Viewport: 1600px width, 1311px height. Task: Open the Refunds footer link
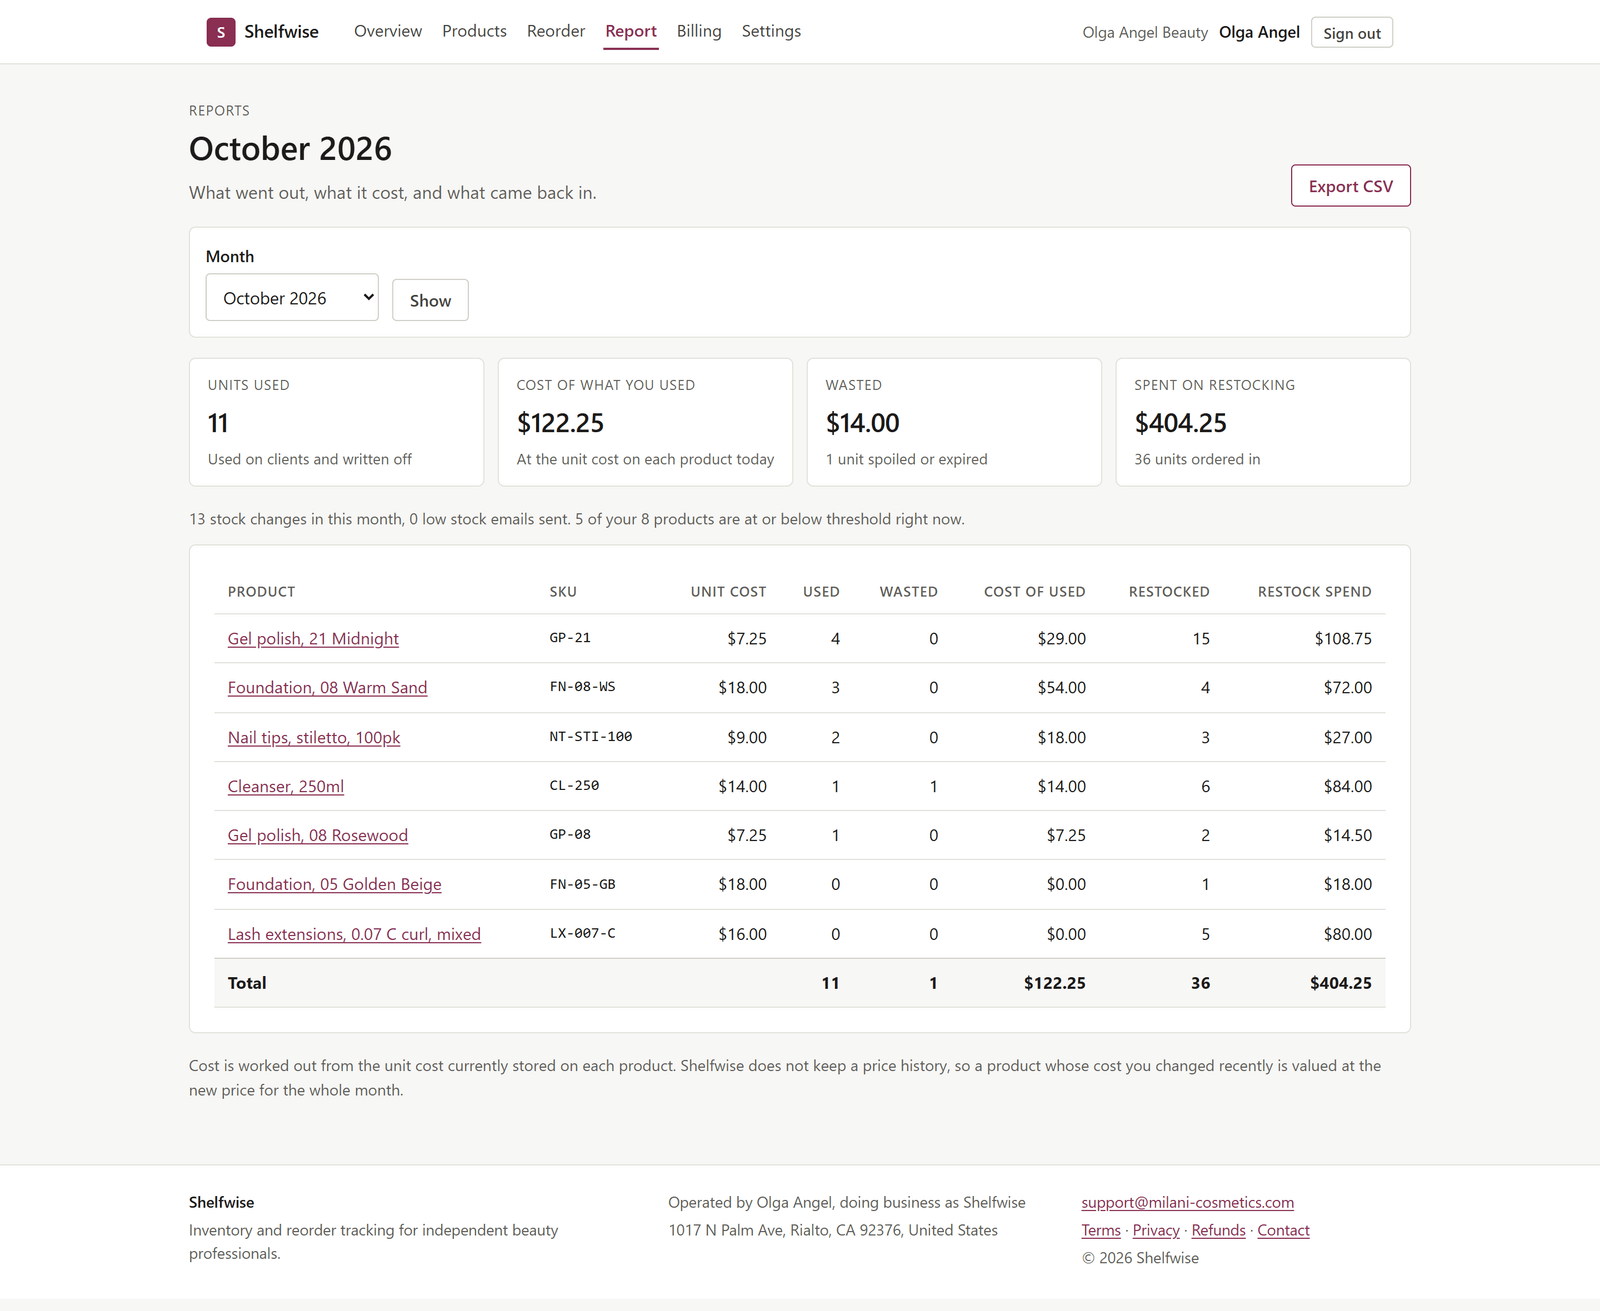coord(1218,1230)
